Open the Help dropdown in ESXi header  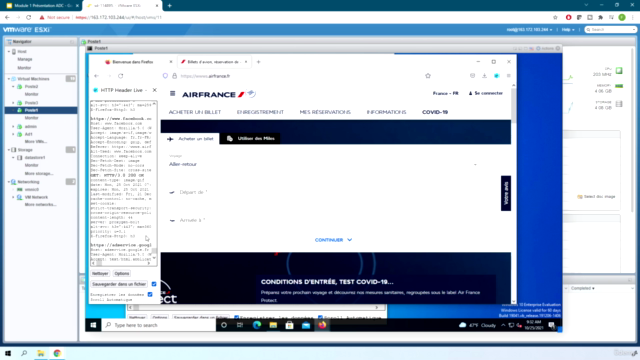pos(568,30)
